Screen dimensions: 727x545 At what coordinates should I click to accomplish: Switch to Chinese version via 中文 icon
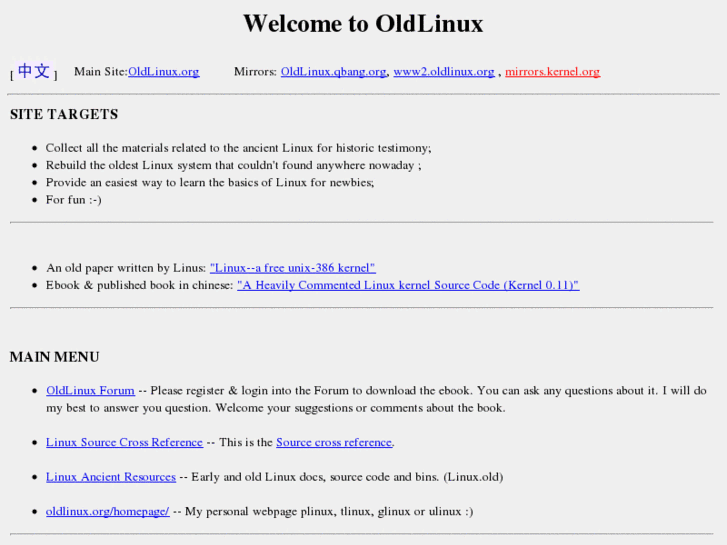click(x=34, y=71)
